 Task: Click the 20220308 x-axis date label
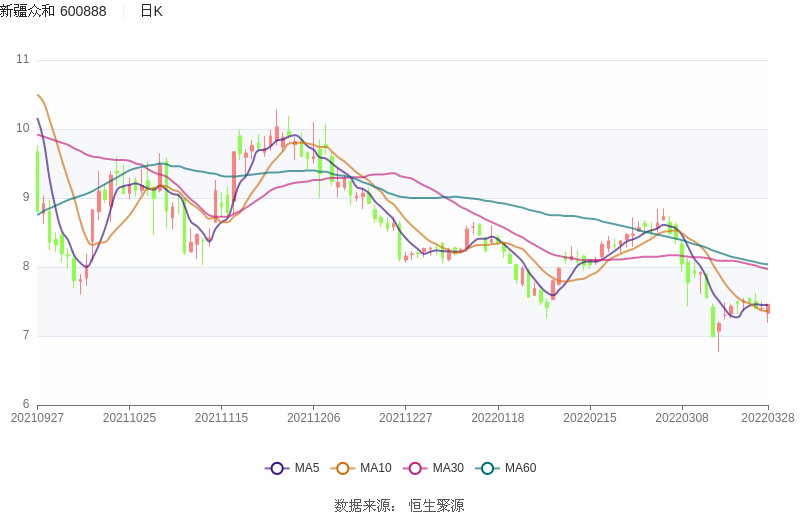(682, 418)
